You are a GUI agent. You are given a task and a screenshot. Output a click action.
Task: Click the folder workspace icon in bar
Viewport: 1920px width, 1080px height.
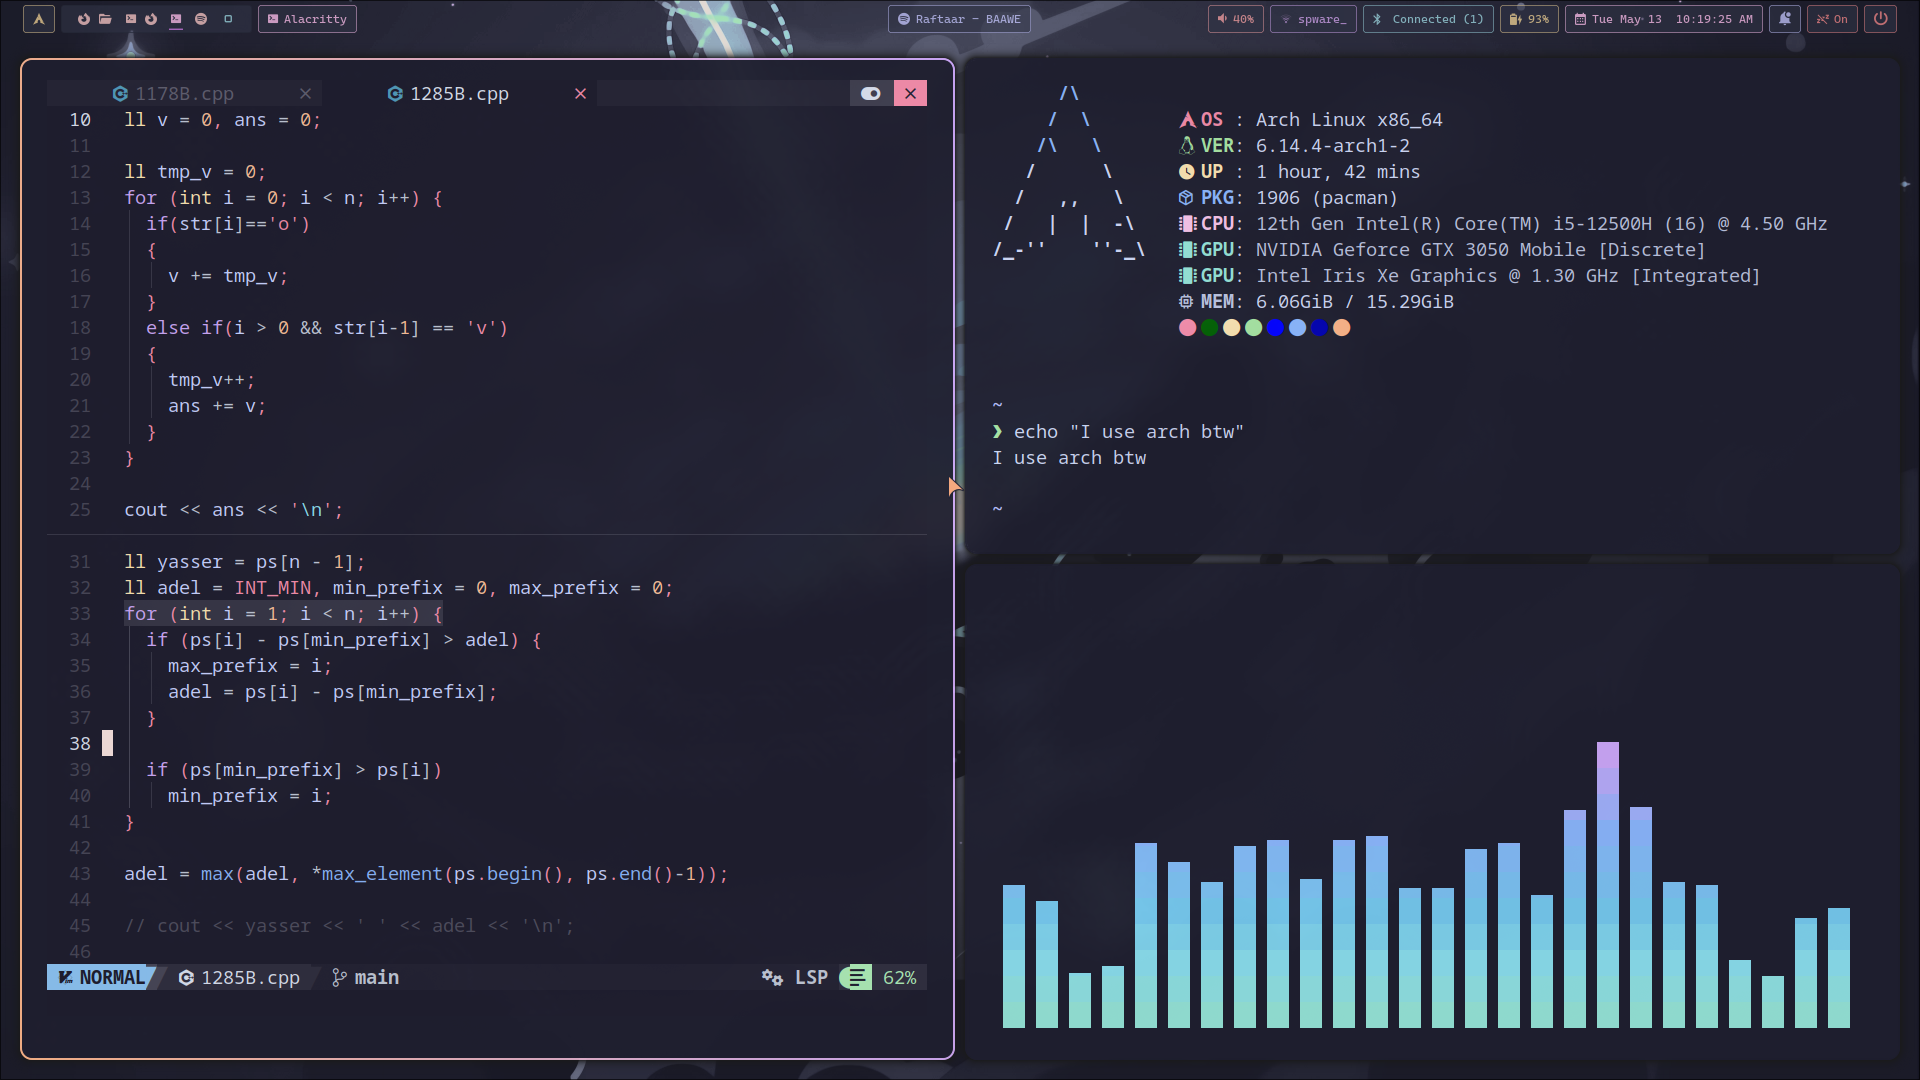click(105, 19)
